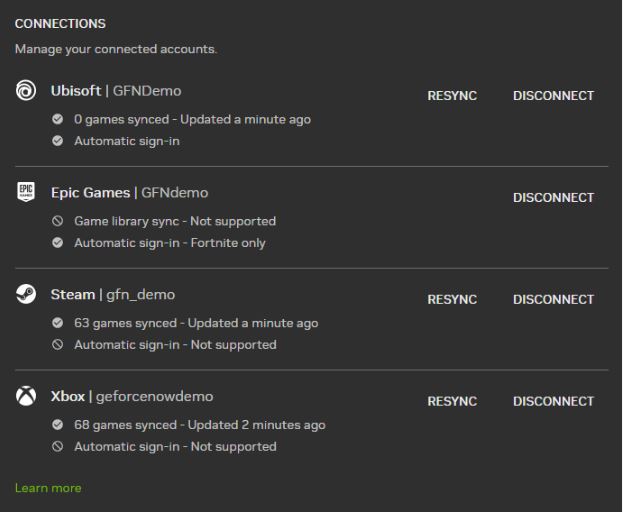The height and width of the screenshot is (514, 623).
Task: Click the Steam logo icon
Action: [26, 294]
